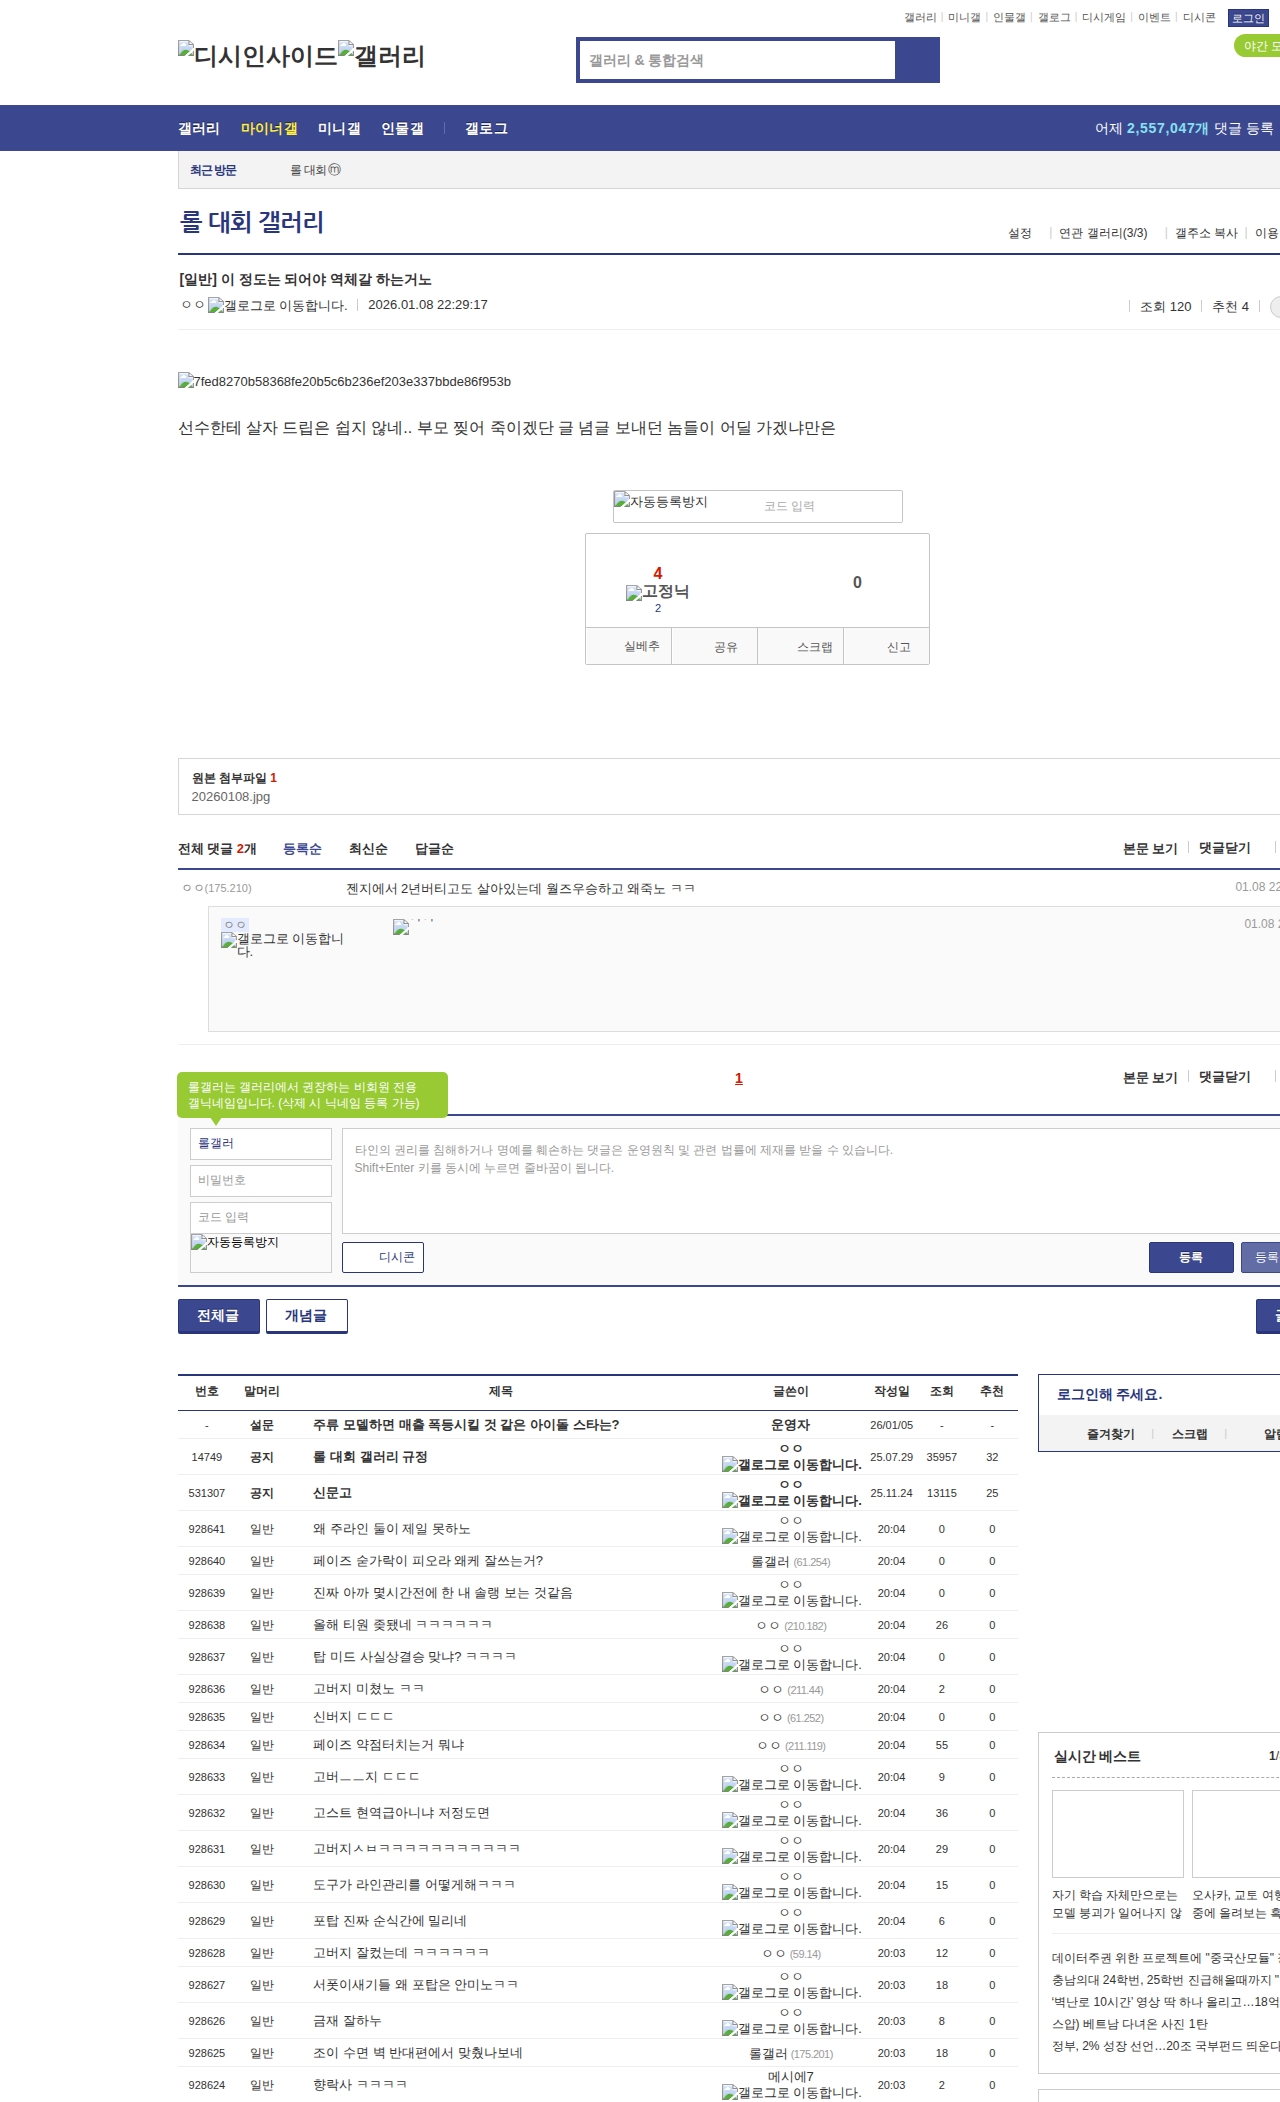The image size is (1280, 2102).
Task: Click into the 비밀번호 field in the comment form
Action: tap(261, 1180)
